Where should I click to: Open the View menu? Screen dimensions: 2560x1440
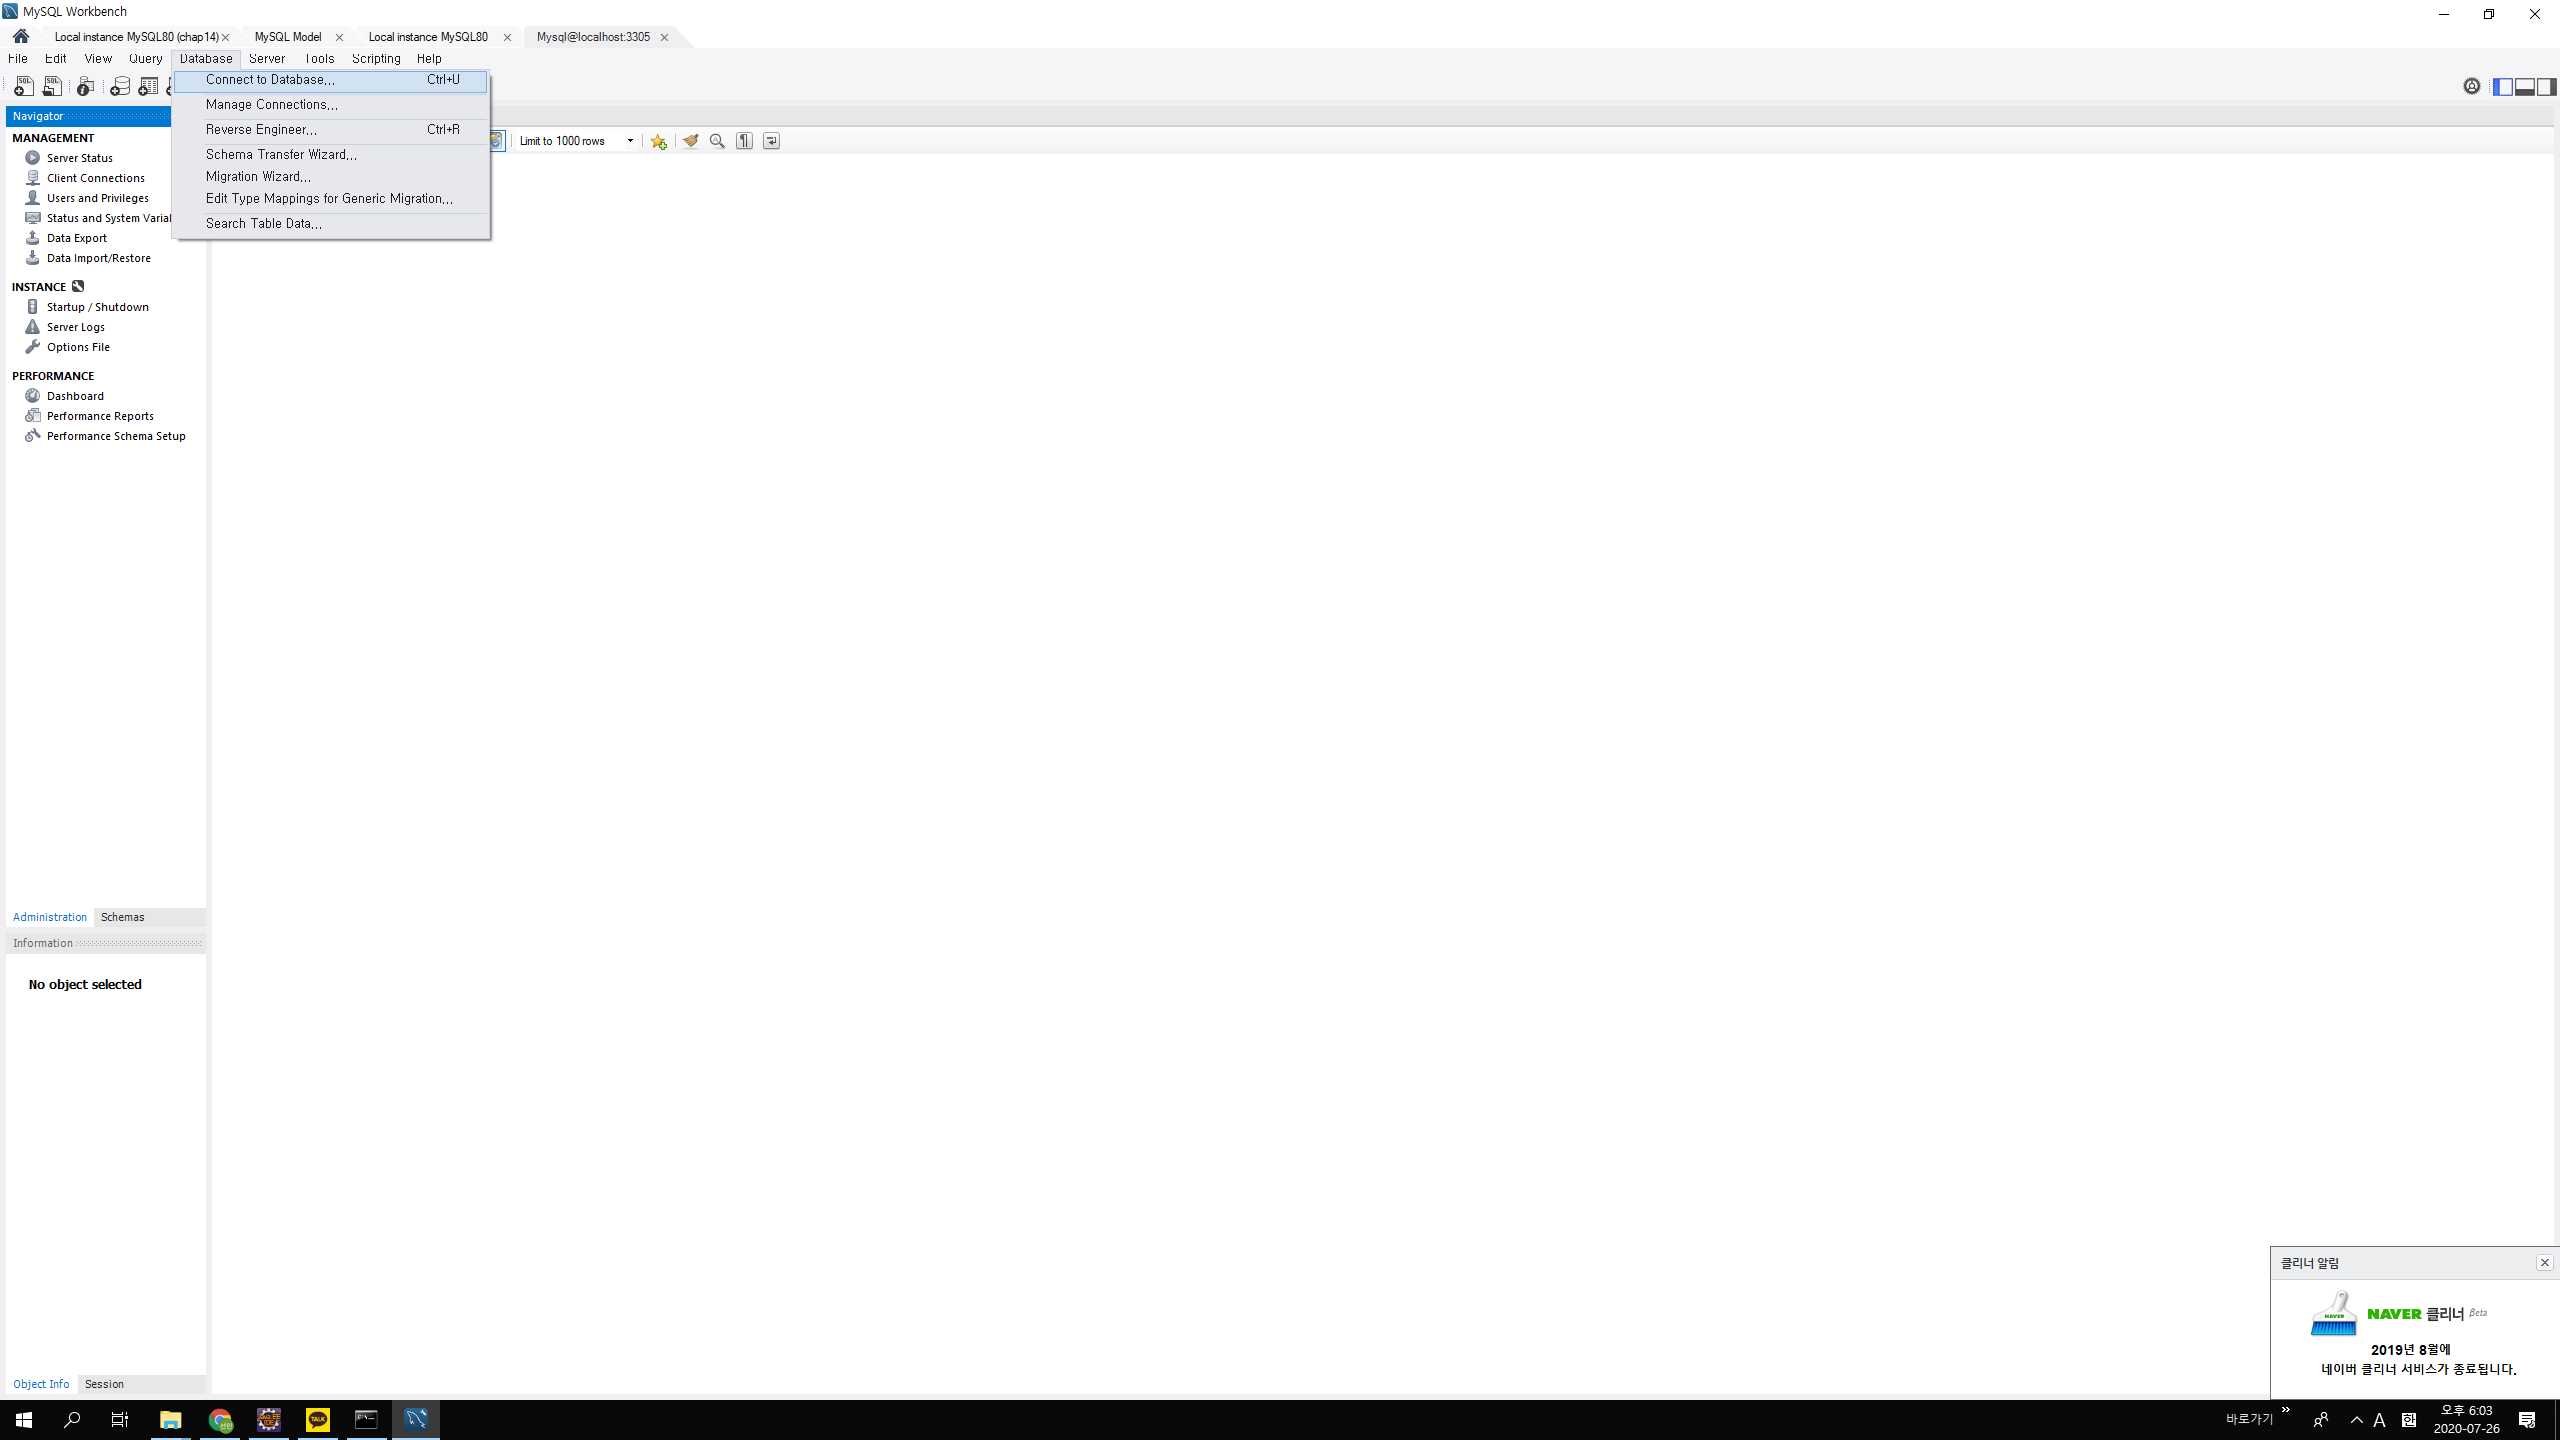98,59
